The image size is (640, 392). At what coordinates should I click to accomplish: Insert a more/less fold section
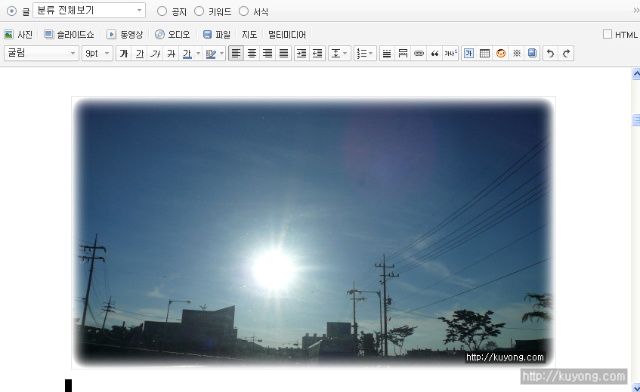click(x=402, y=53)
